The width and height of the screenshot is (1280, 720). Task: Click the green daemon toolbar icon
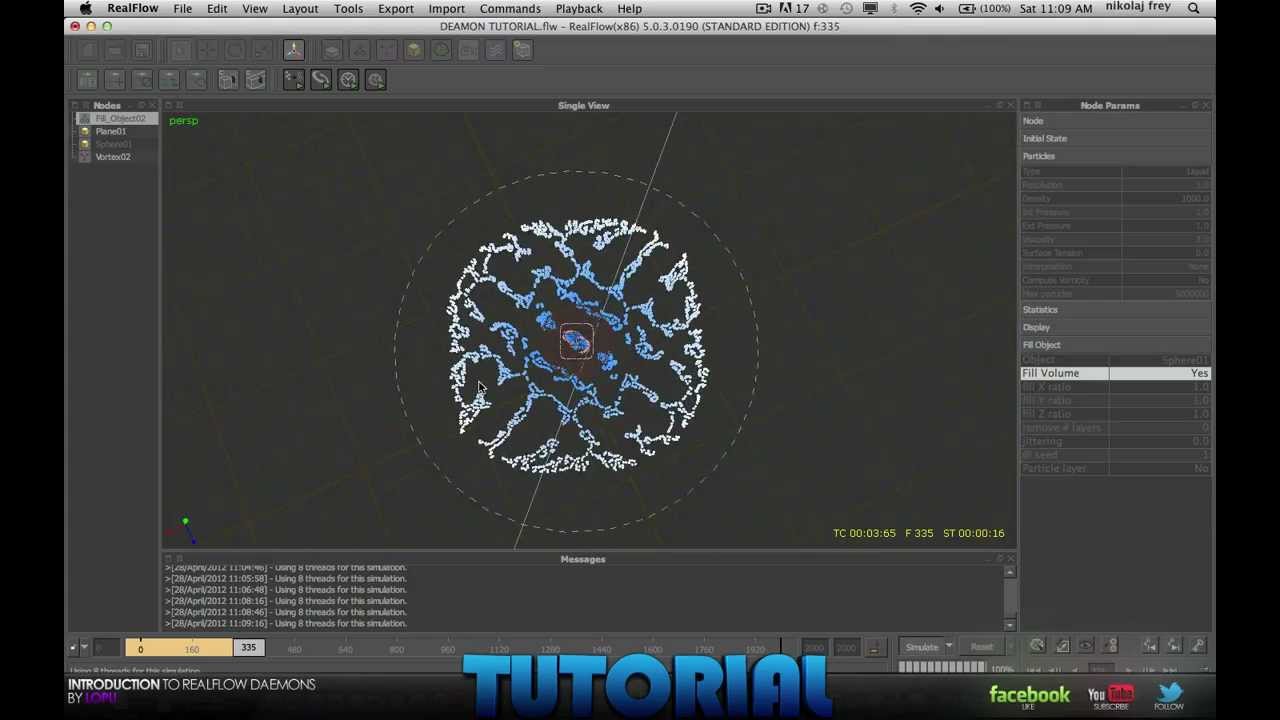click(x=441, y=50)
